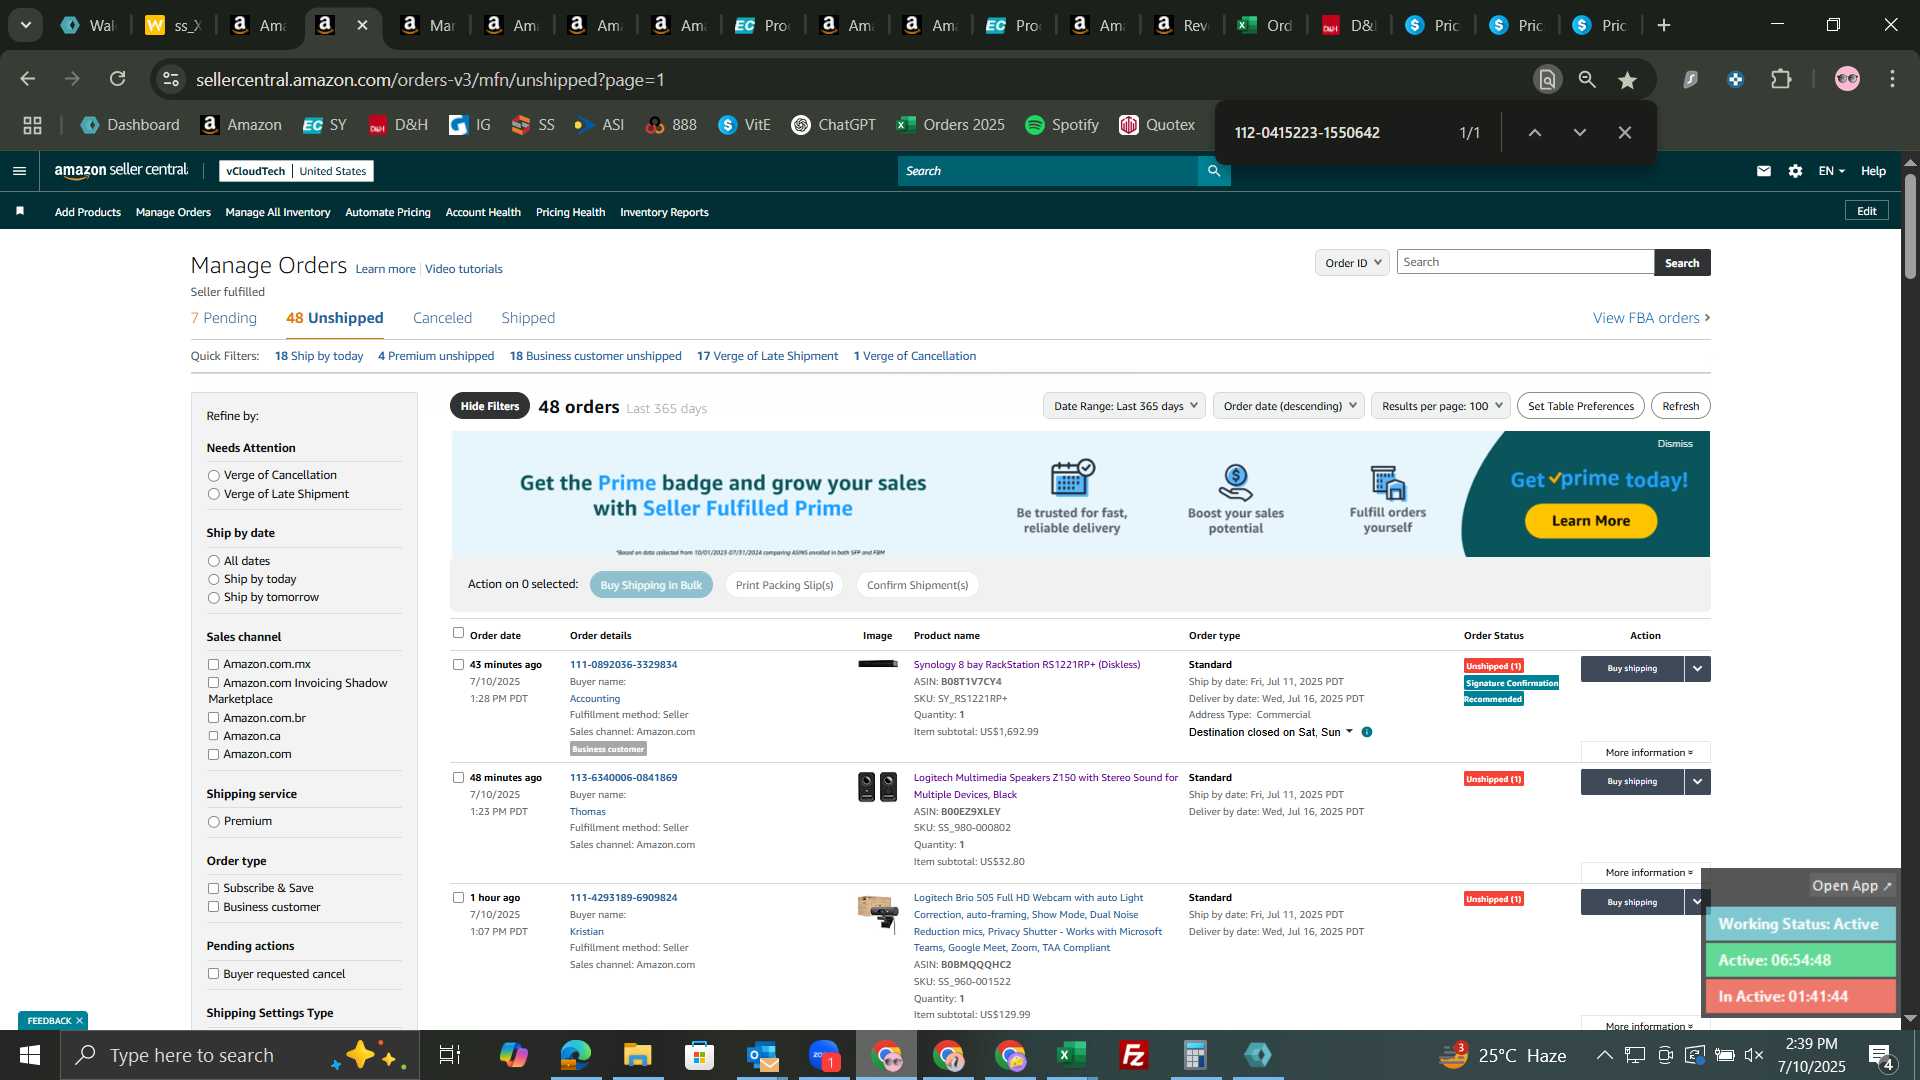The height and width of the screenshot is (1080, 1920).
Task: Switch to the Shipped orders tab
Action: tap(528, 318)
